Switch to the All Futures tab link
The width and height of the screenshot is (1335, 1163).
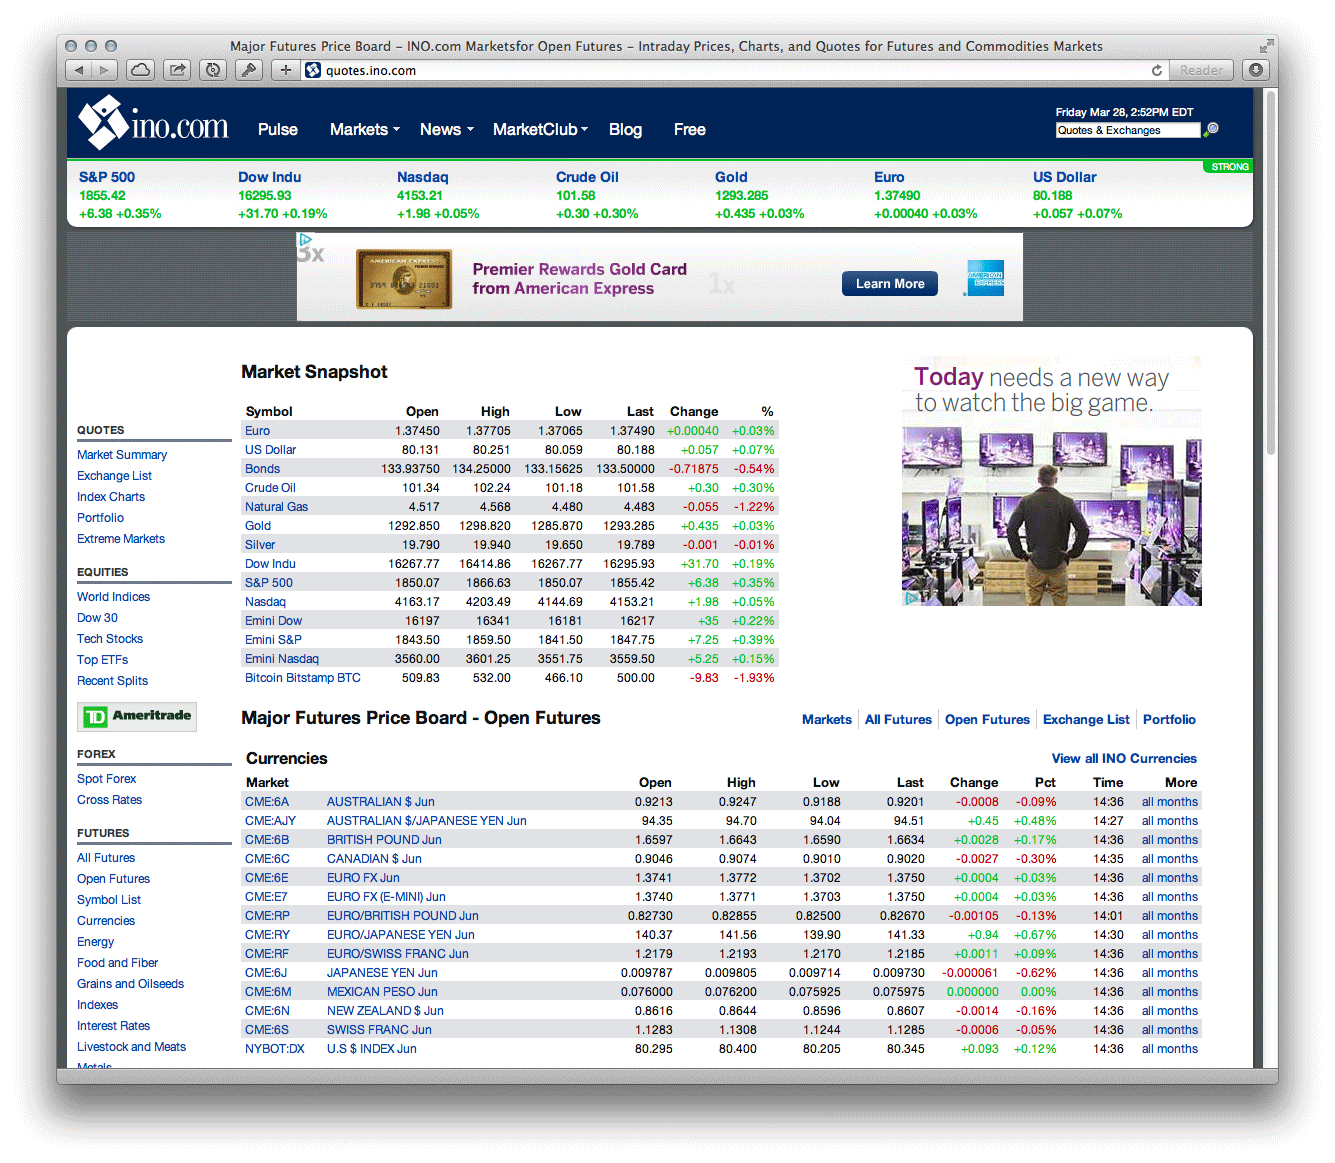click(897, 719)
